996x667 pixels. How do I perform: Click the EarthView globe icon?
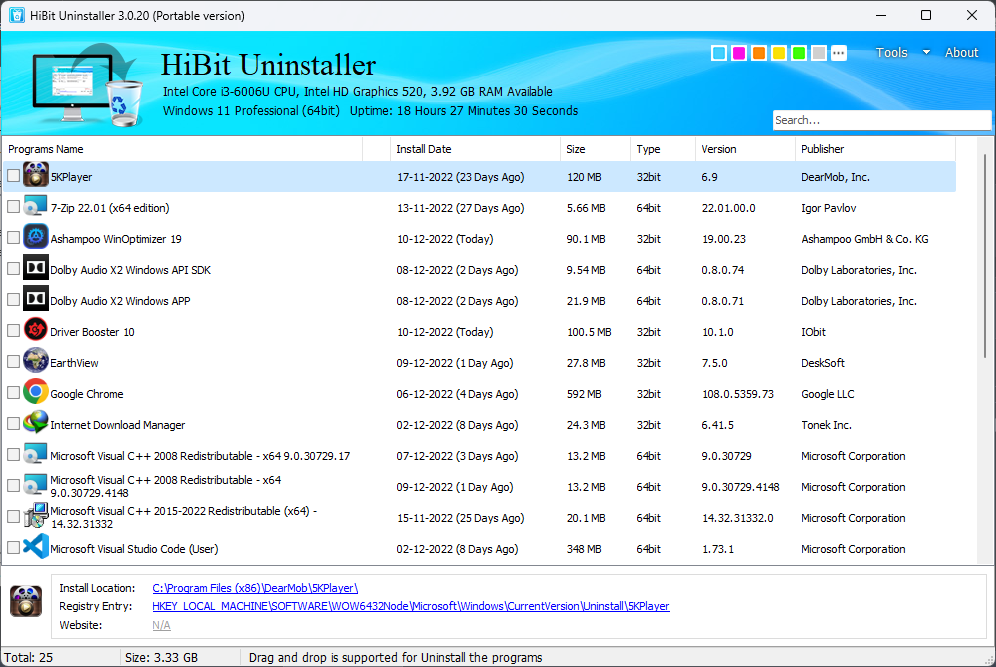pos(36,360)
